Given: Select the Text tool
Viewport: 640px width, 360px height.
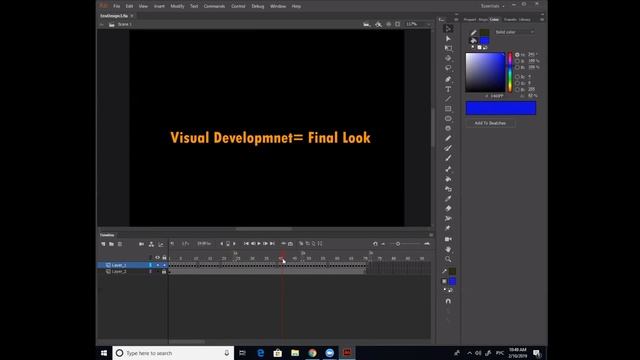Looking at the screenshot, I should pos(448,89).
